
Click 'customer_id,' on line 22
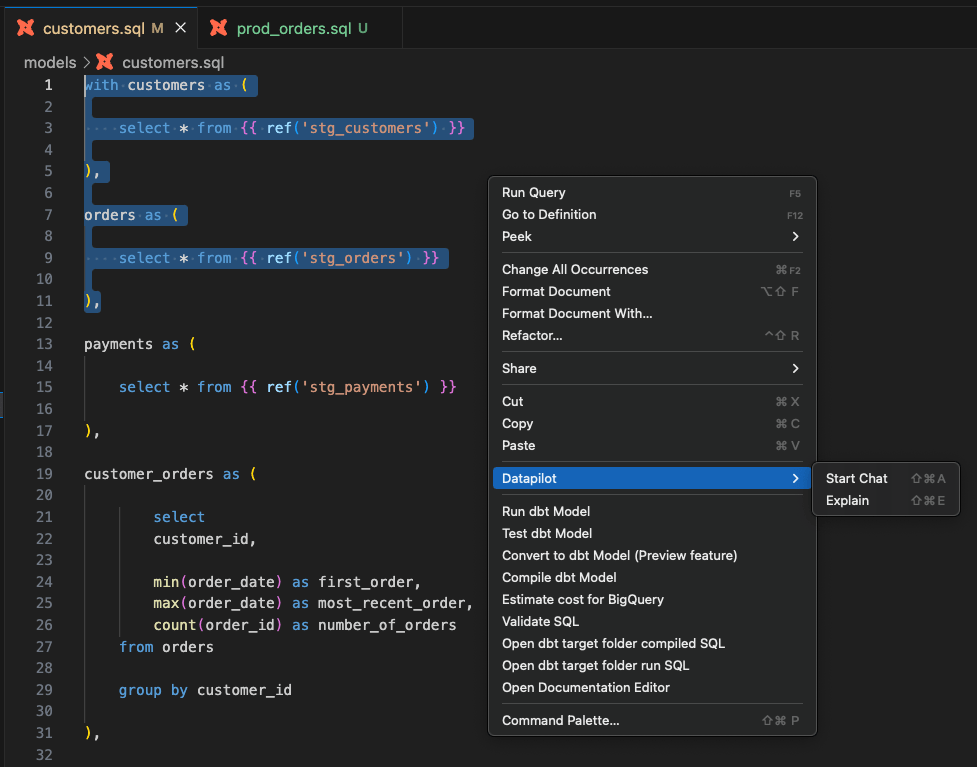pyautogui.click(x=205, y=539)
